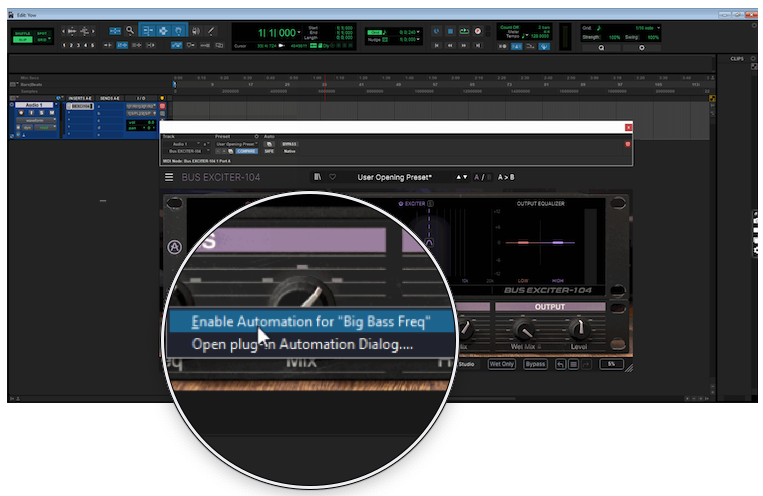
Task: Click the Native button
Action: click(290, 151)
